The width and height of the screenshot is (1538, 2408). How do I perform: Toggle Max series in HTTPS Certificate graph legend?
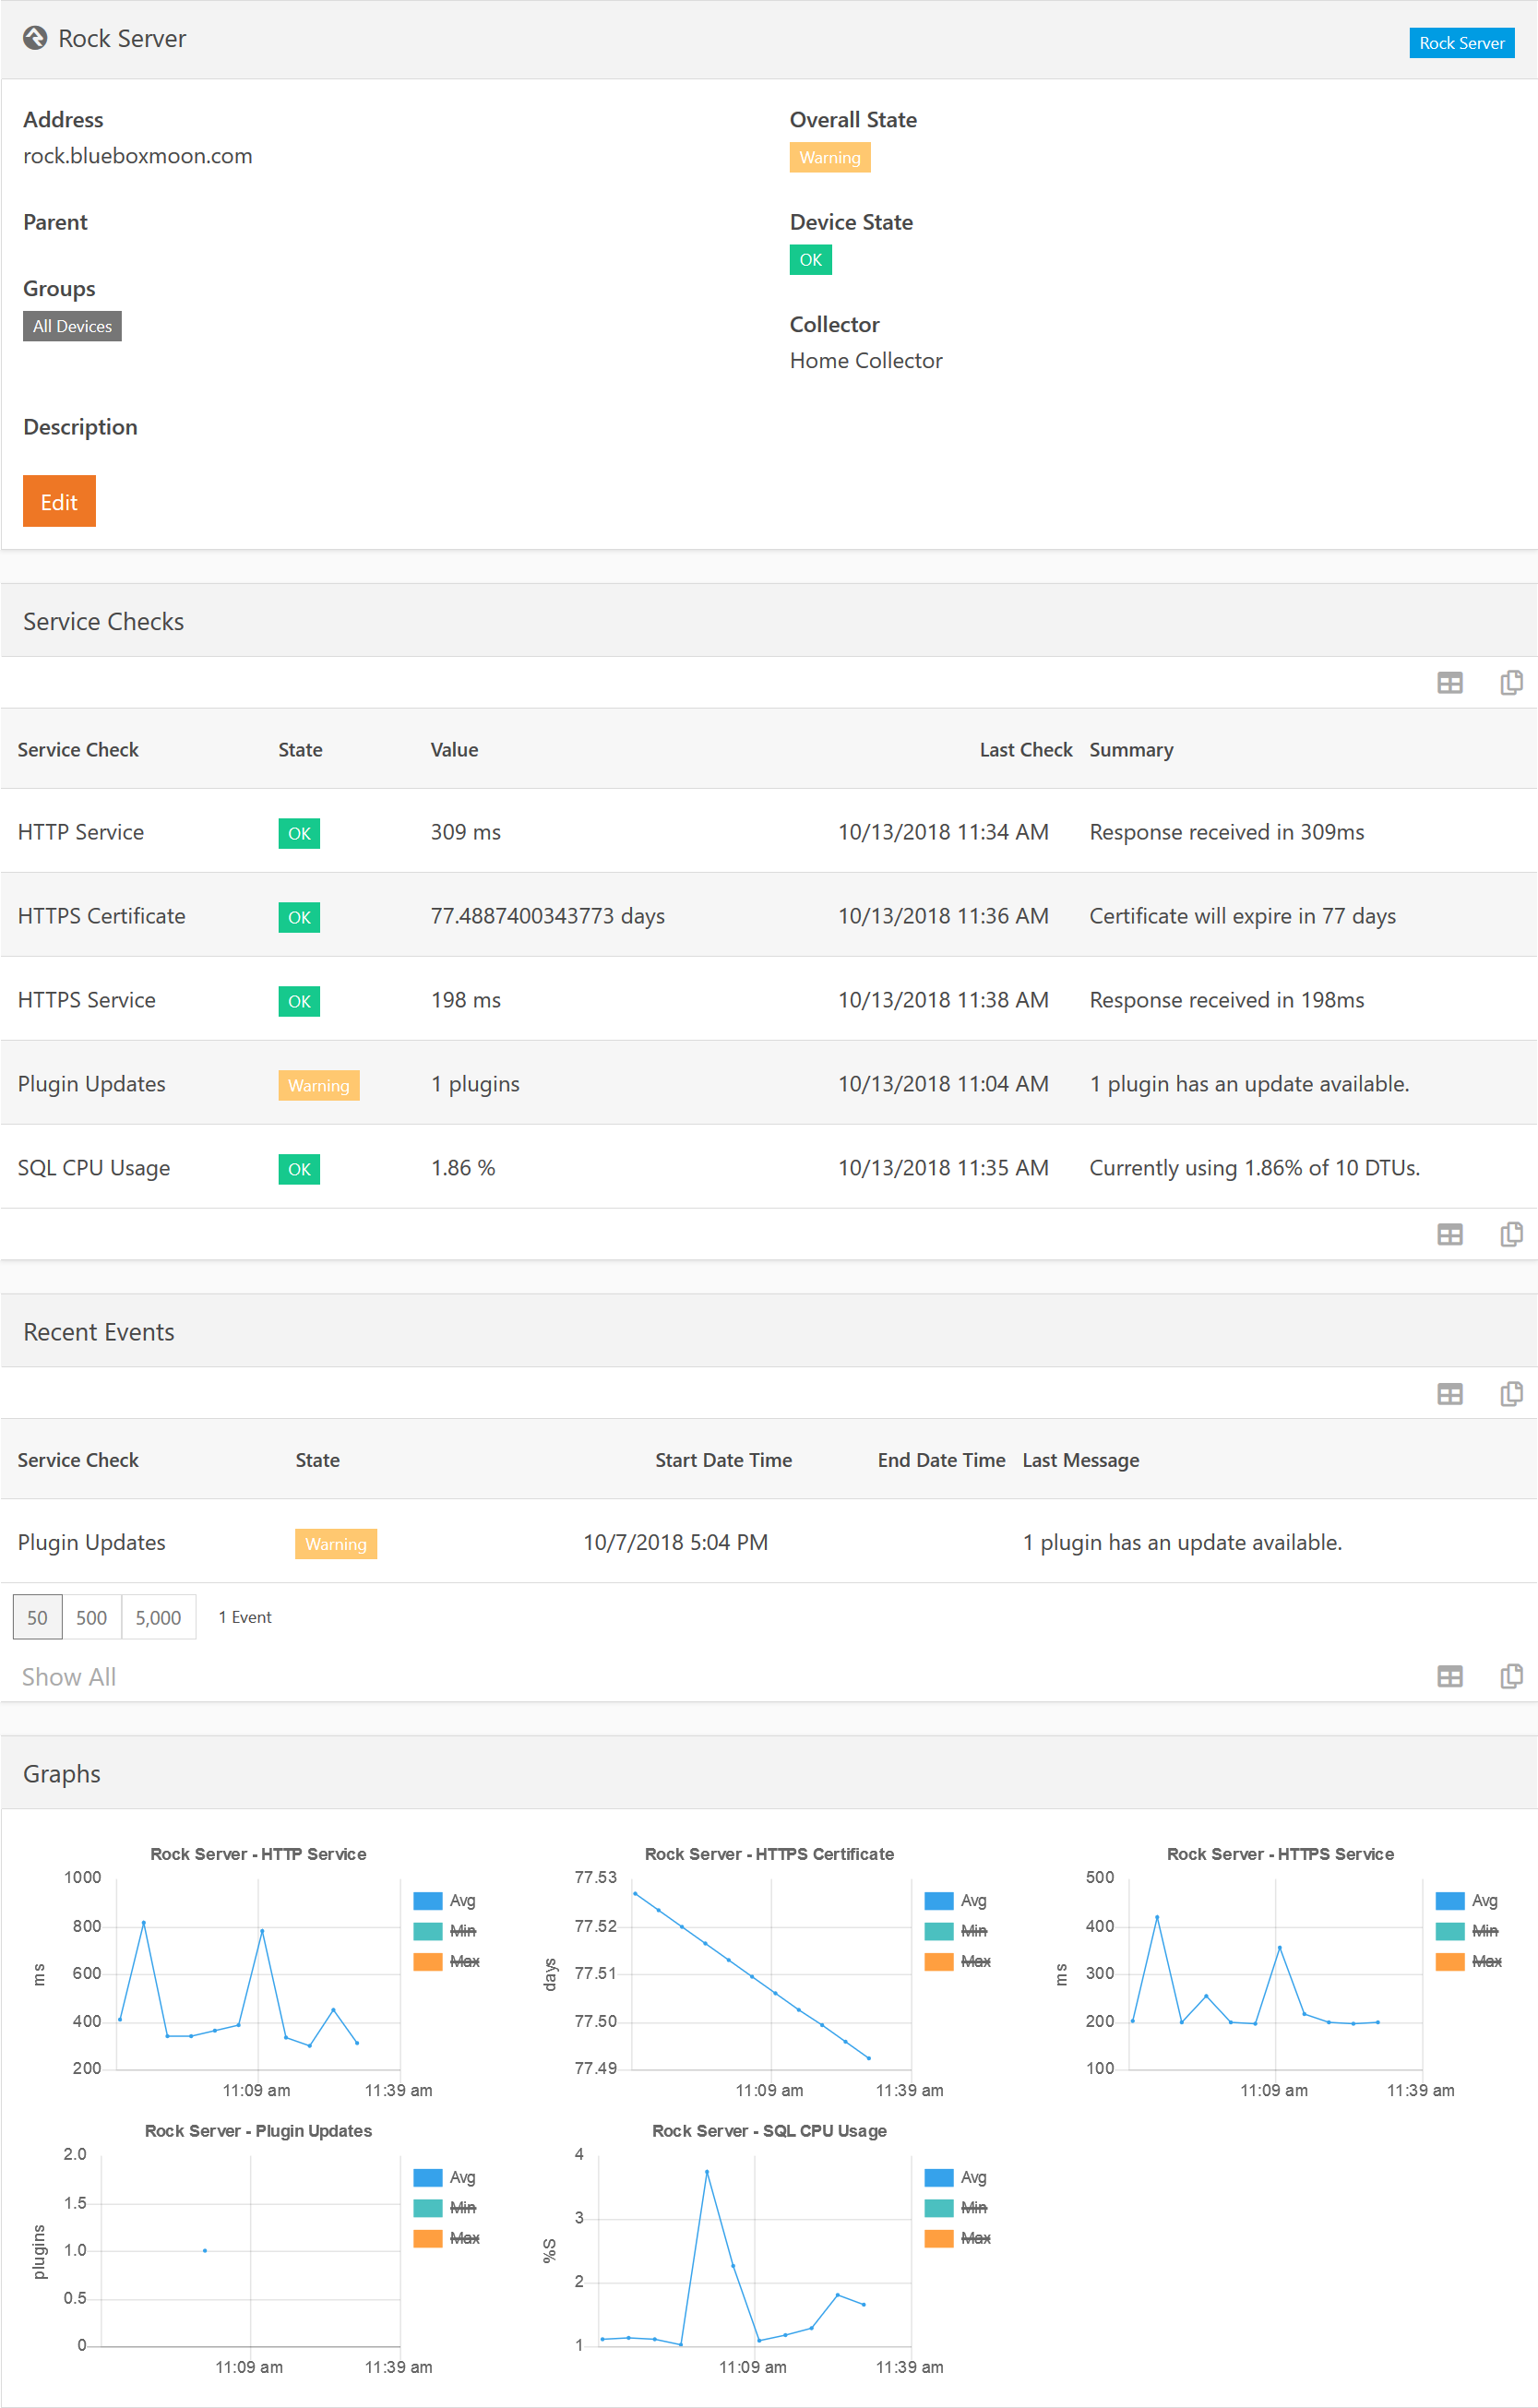coord(957,1961)
